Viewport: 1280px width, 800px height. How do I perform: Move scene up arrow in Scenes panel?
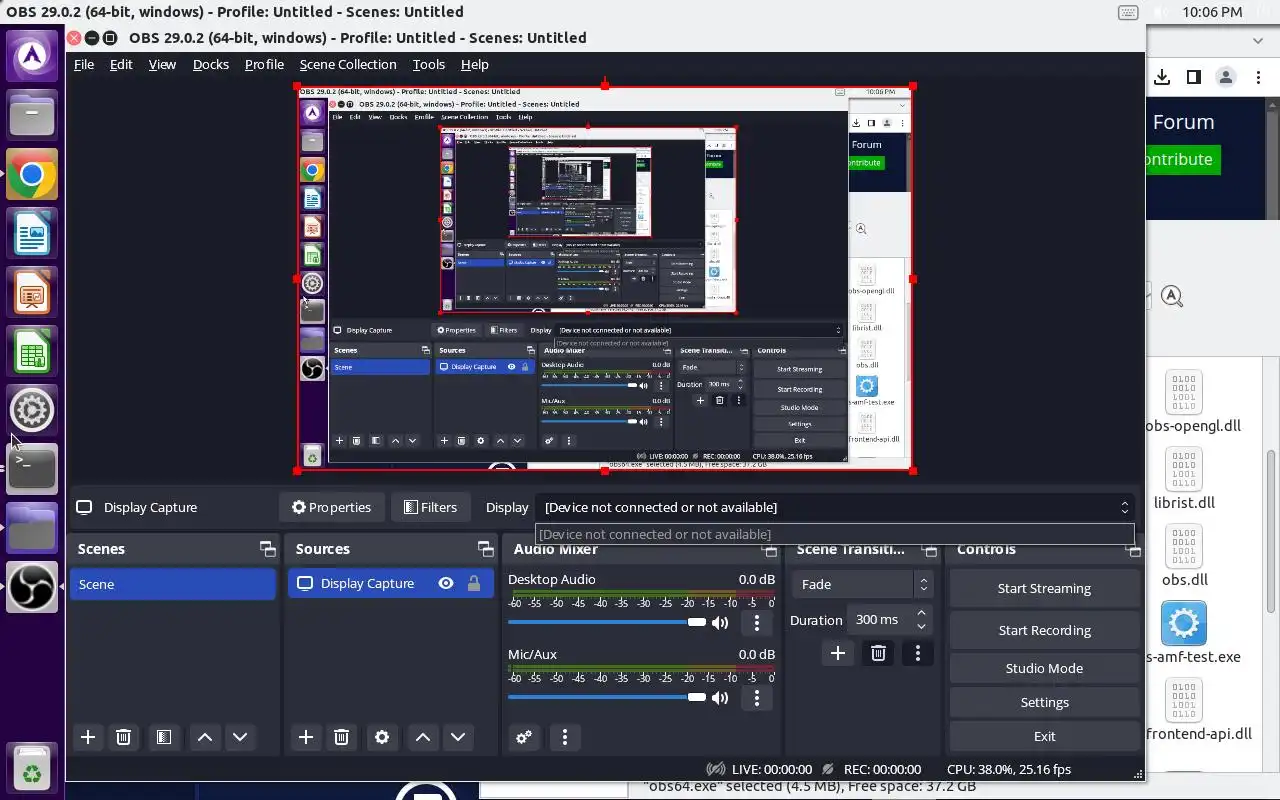[x=205, y=737]
